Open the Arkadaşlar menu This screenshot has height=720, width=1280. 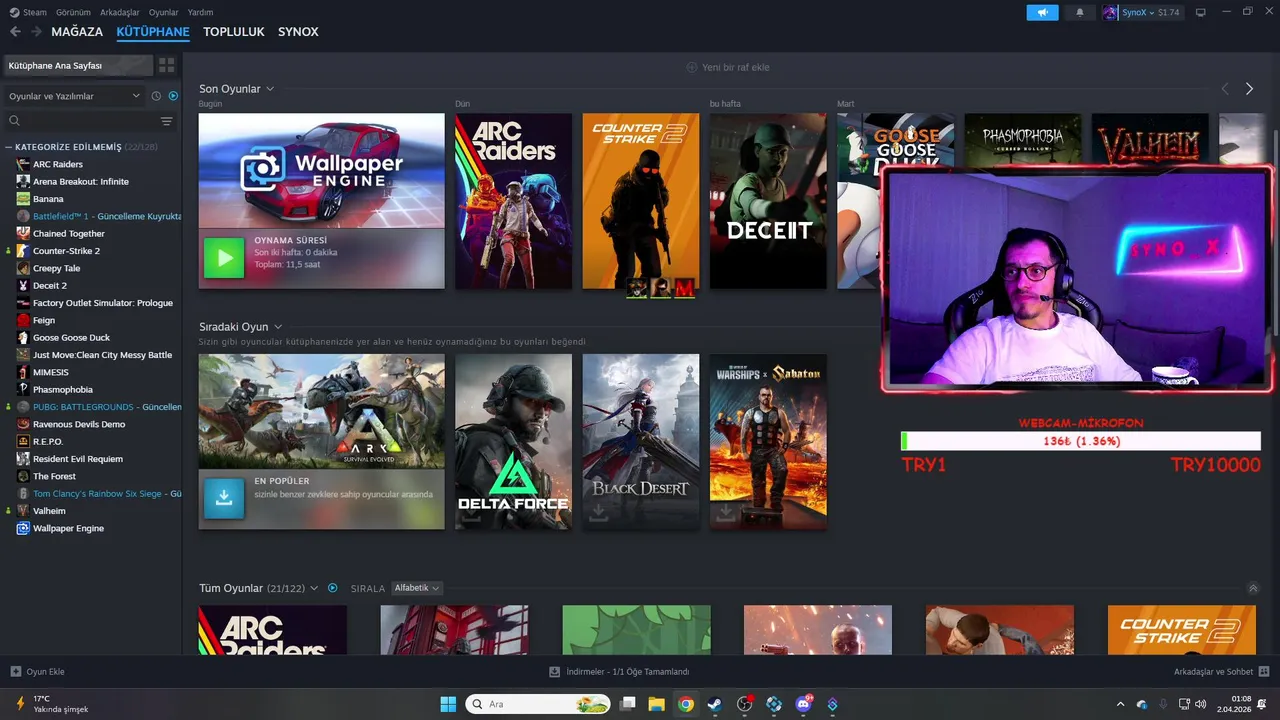coord(120,12)
